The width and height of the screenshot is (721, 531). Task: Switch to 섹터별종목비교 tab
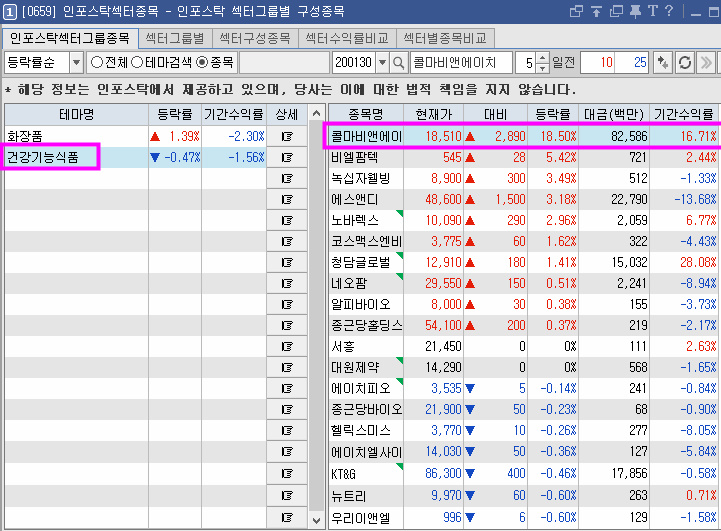445,38
